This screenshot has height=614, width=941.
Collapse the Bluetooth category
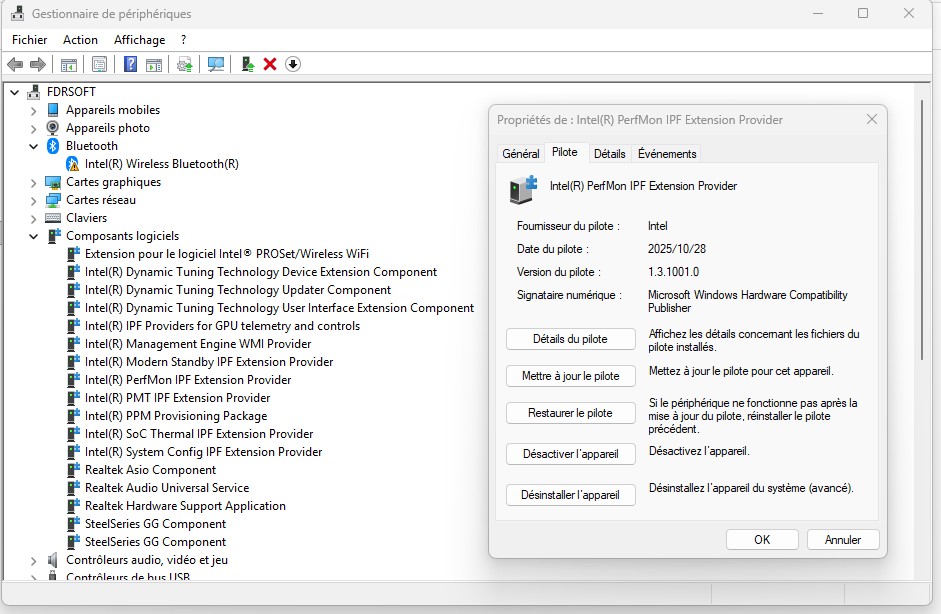point(34,146)
